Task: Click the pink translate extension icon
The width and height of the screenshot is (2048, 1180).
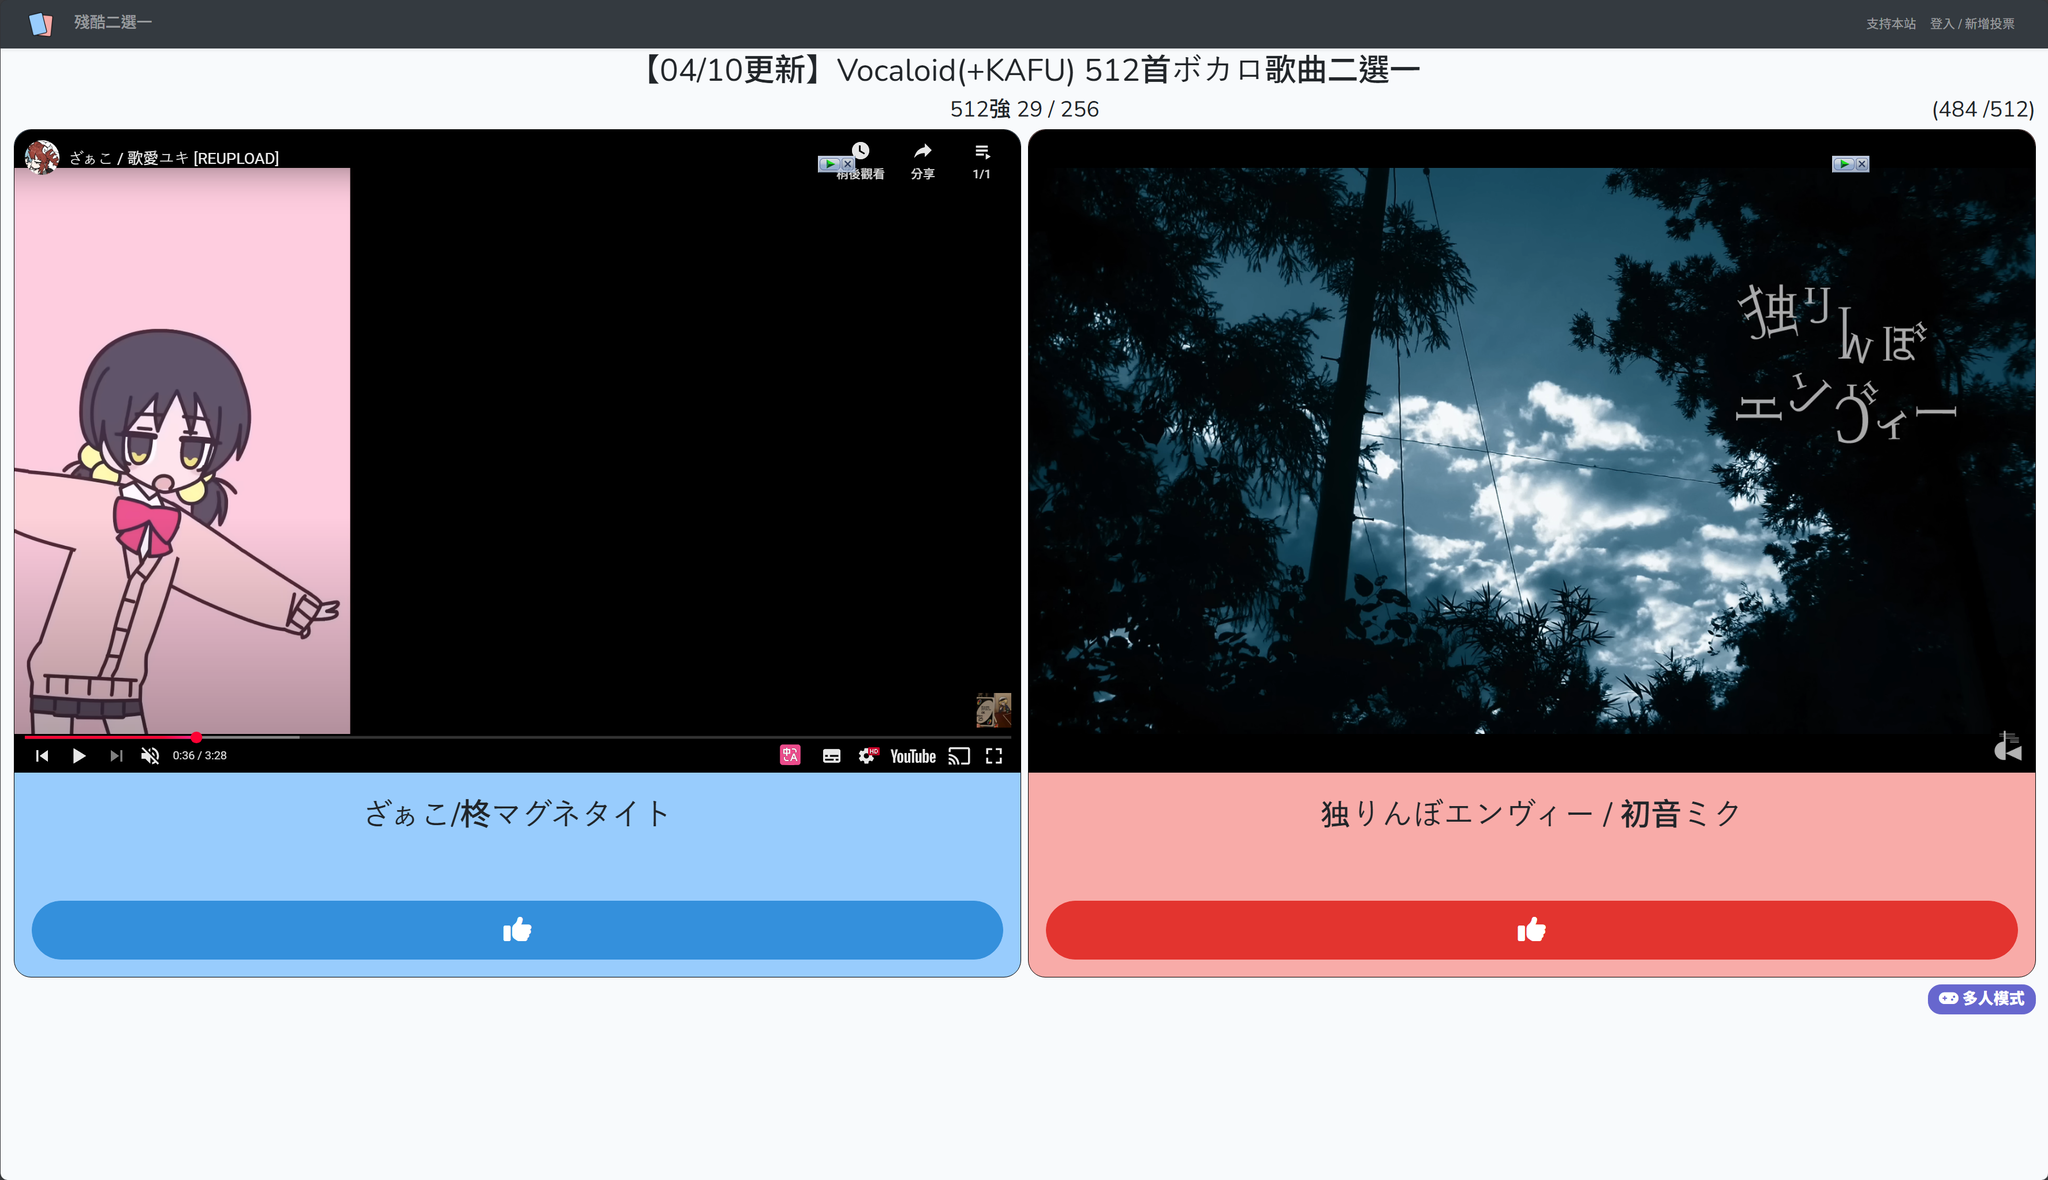Action: (790, 756)
